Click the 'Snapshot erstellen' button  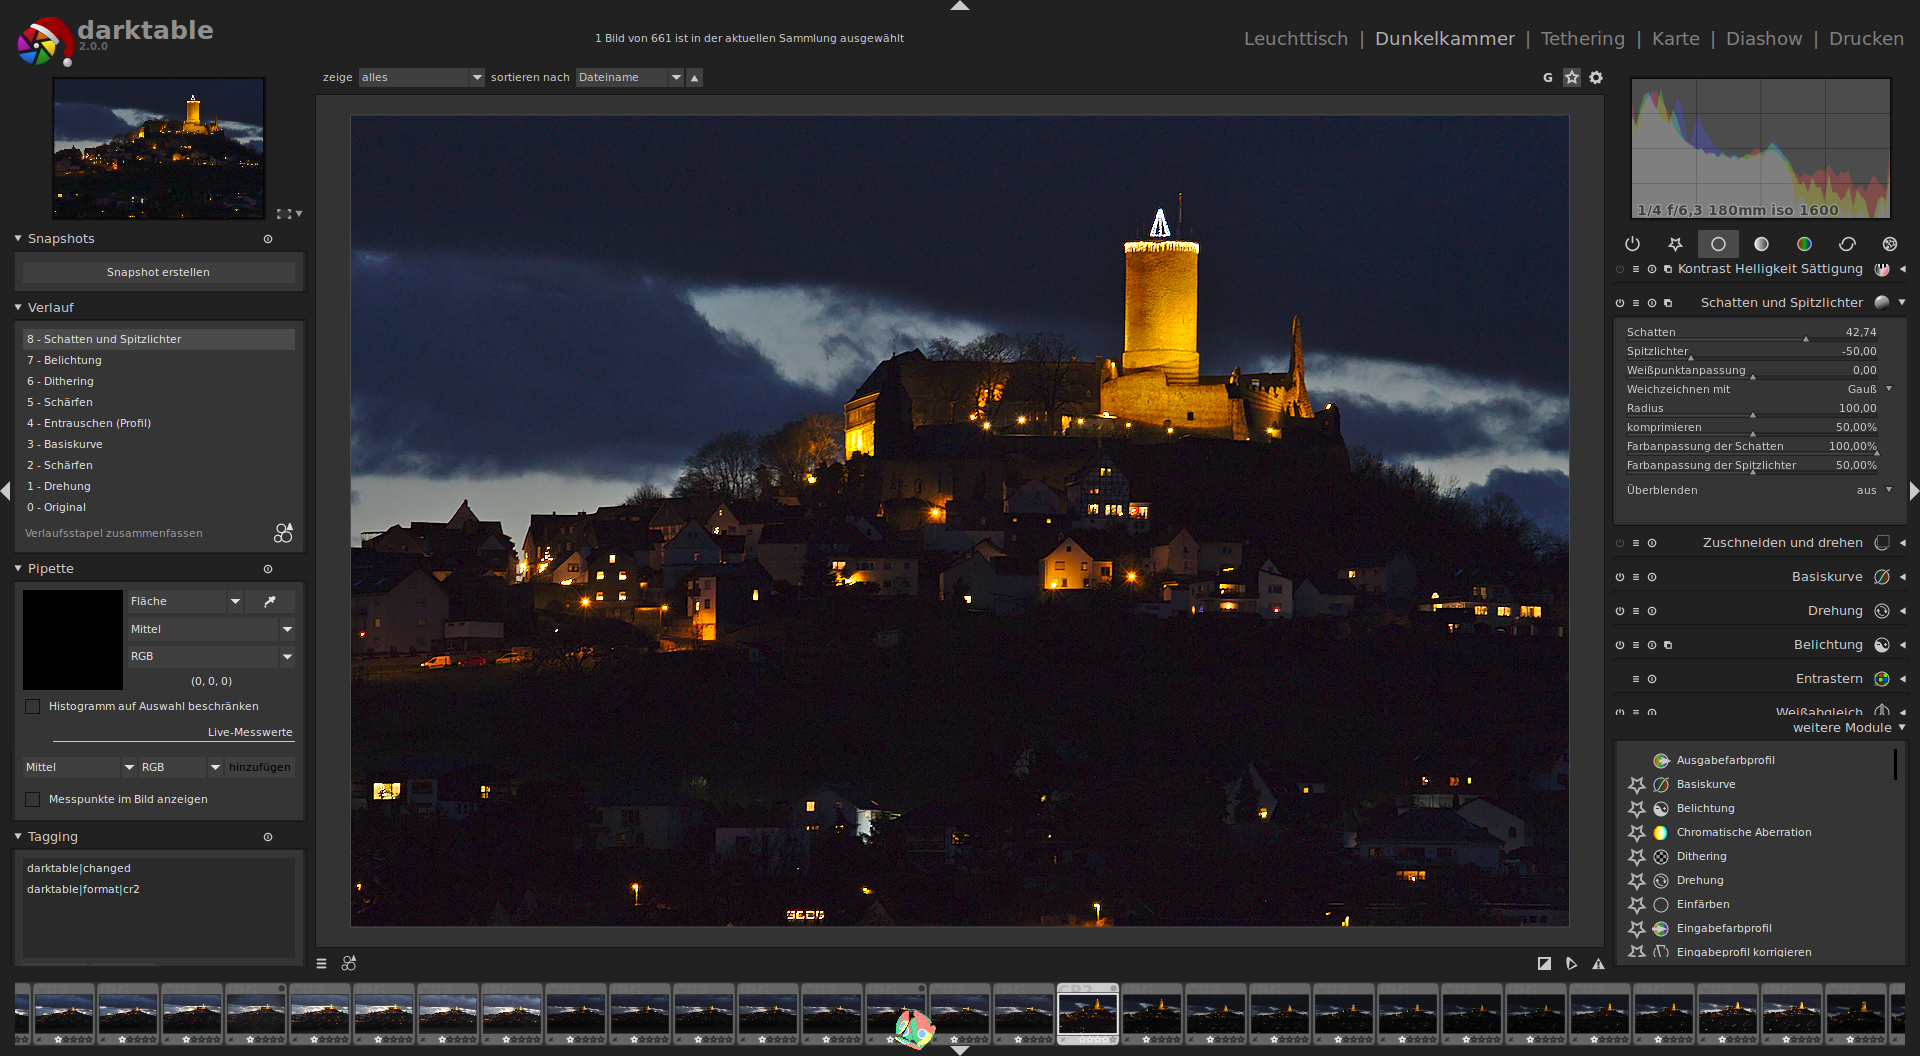click(158, 272)
